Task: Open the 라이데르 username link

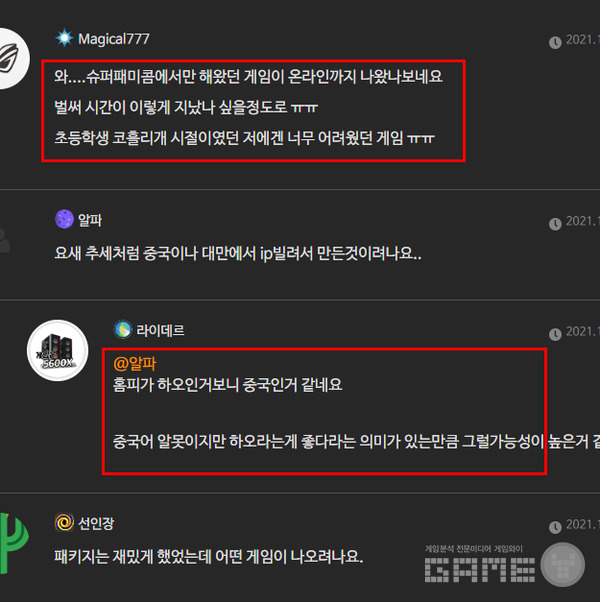Action: click(160, 331)
